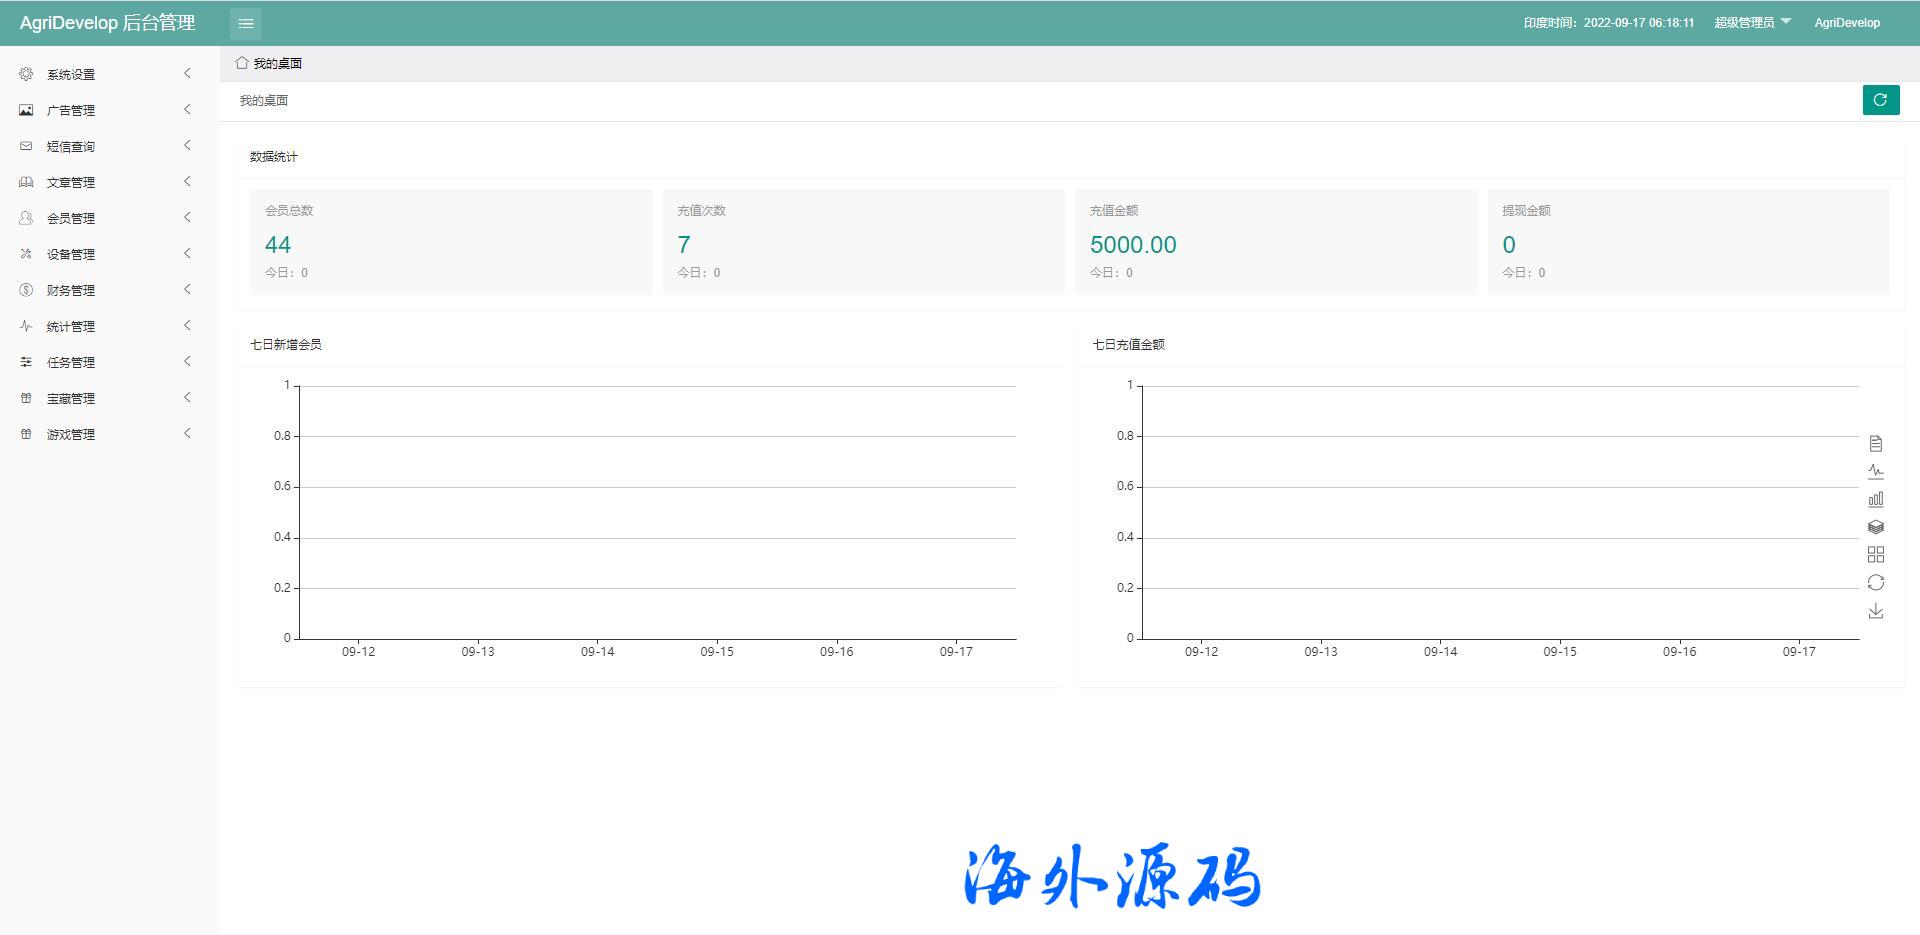Click the green refresh button

[1880, 100]
